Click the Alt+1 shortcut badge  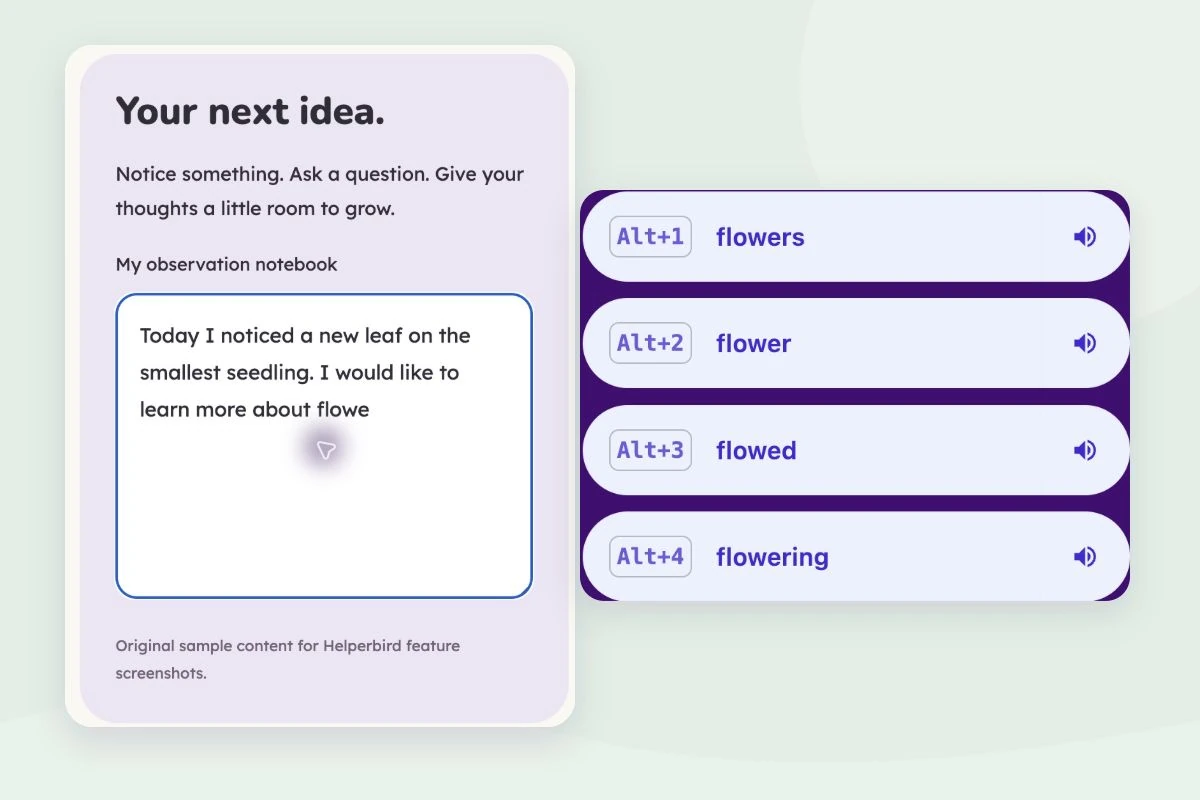pyautogui.click(x=650, y=237)
